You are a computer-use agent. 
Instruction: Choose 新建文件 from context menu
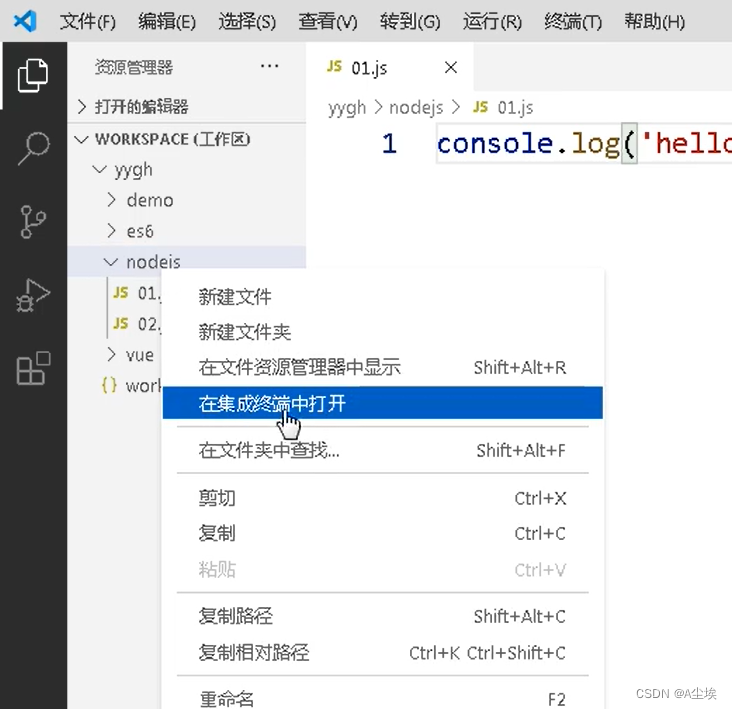coord(383,297)
